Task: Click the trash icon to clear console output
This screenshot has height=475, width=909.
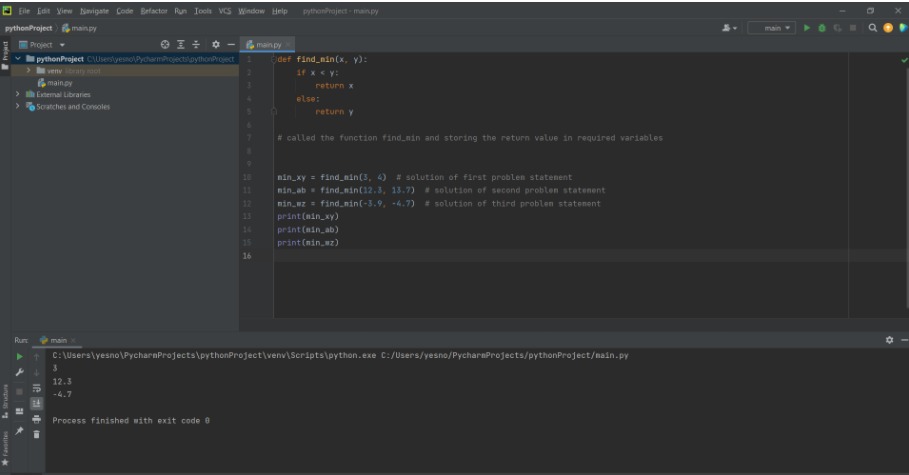Action: click(x=37, y=434)
